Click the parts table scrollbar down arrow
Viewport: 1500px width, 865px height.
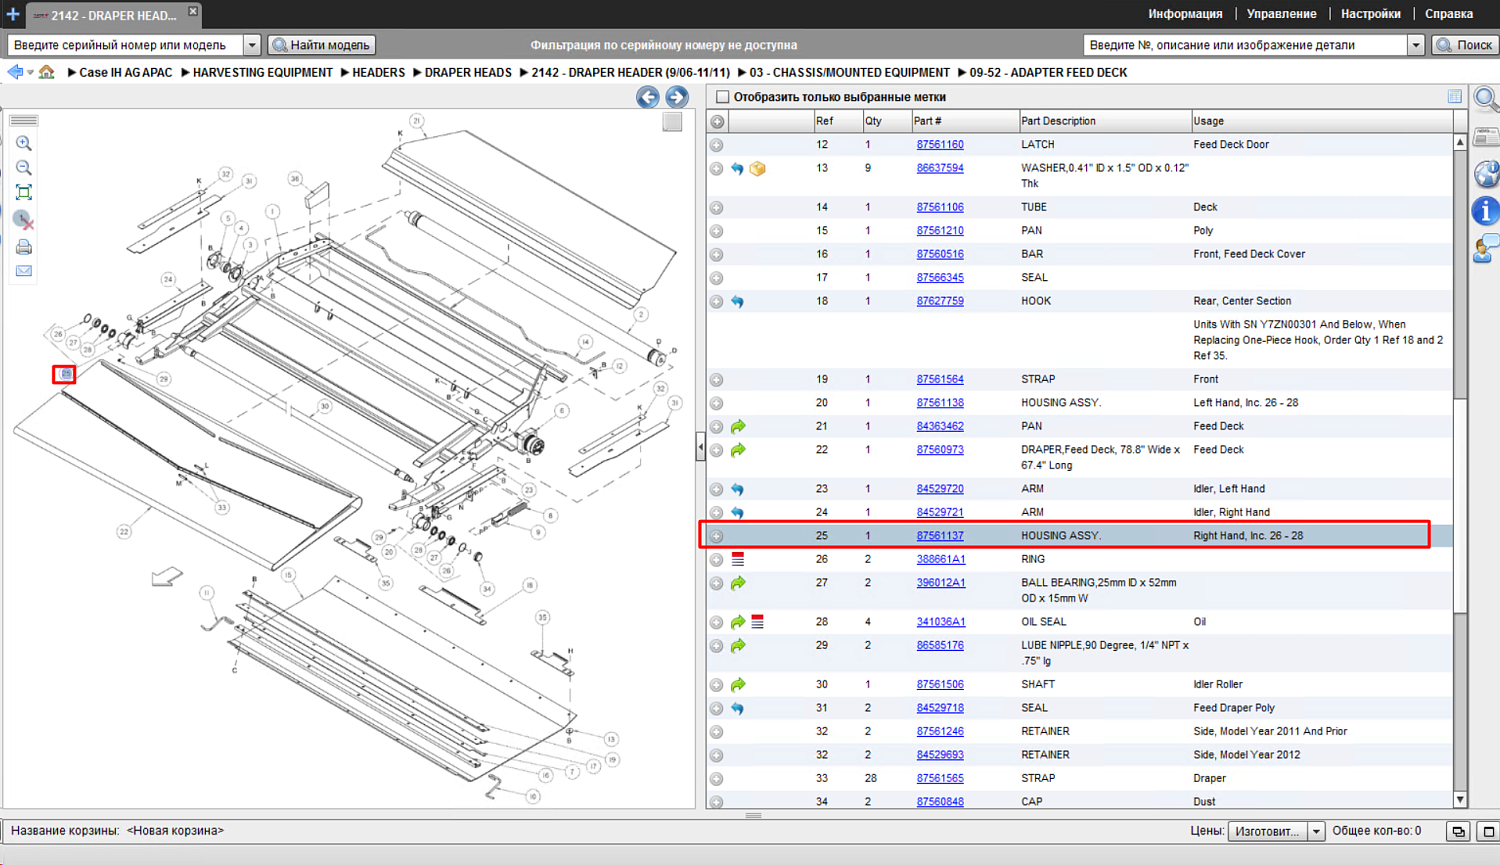1460,800
